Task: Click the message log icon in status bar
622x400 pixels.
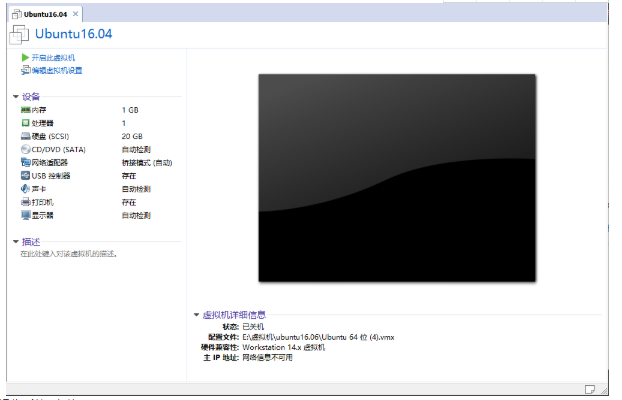Action: tap(589, 389)
